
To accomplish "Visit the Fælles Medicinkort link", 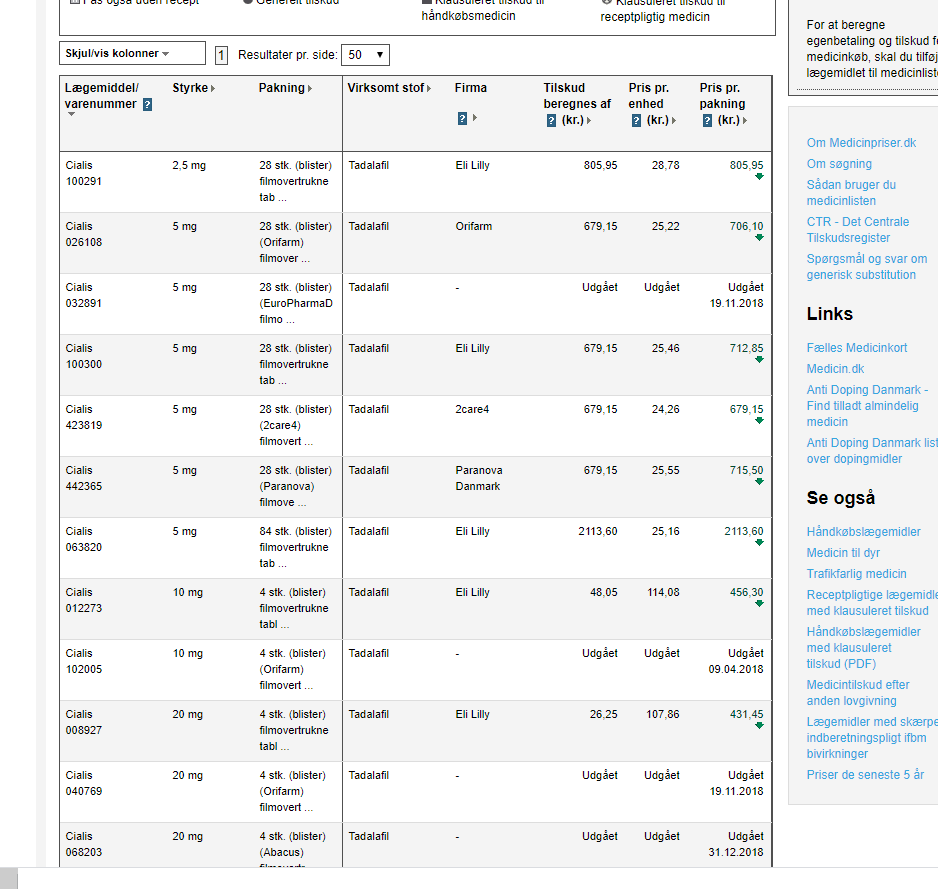I will pyautogui.click(x=857, y=348).
